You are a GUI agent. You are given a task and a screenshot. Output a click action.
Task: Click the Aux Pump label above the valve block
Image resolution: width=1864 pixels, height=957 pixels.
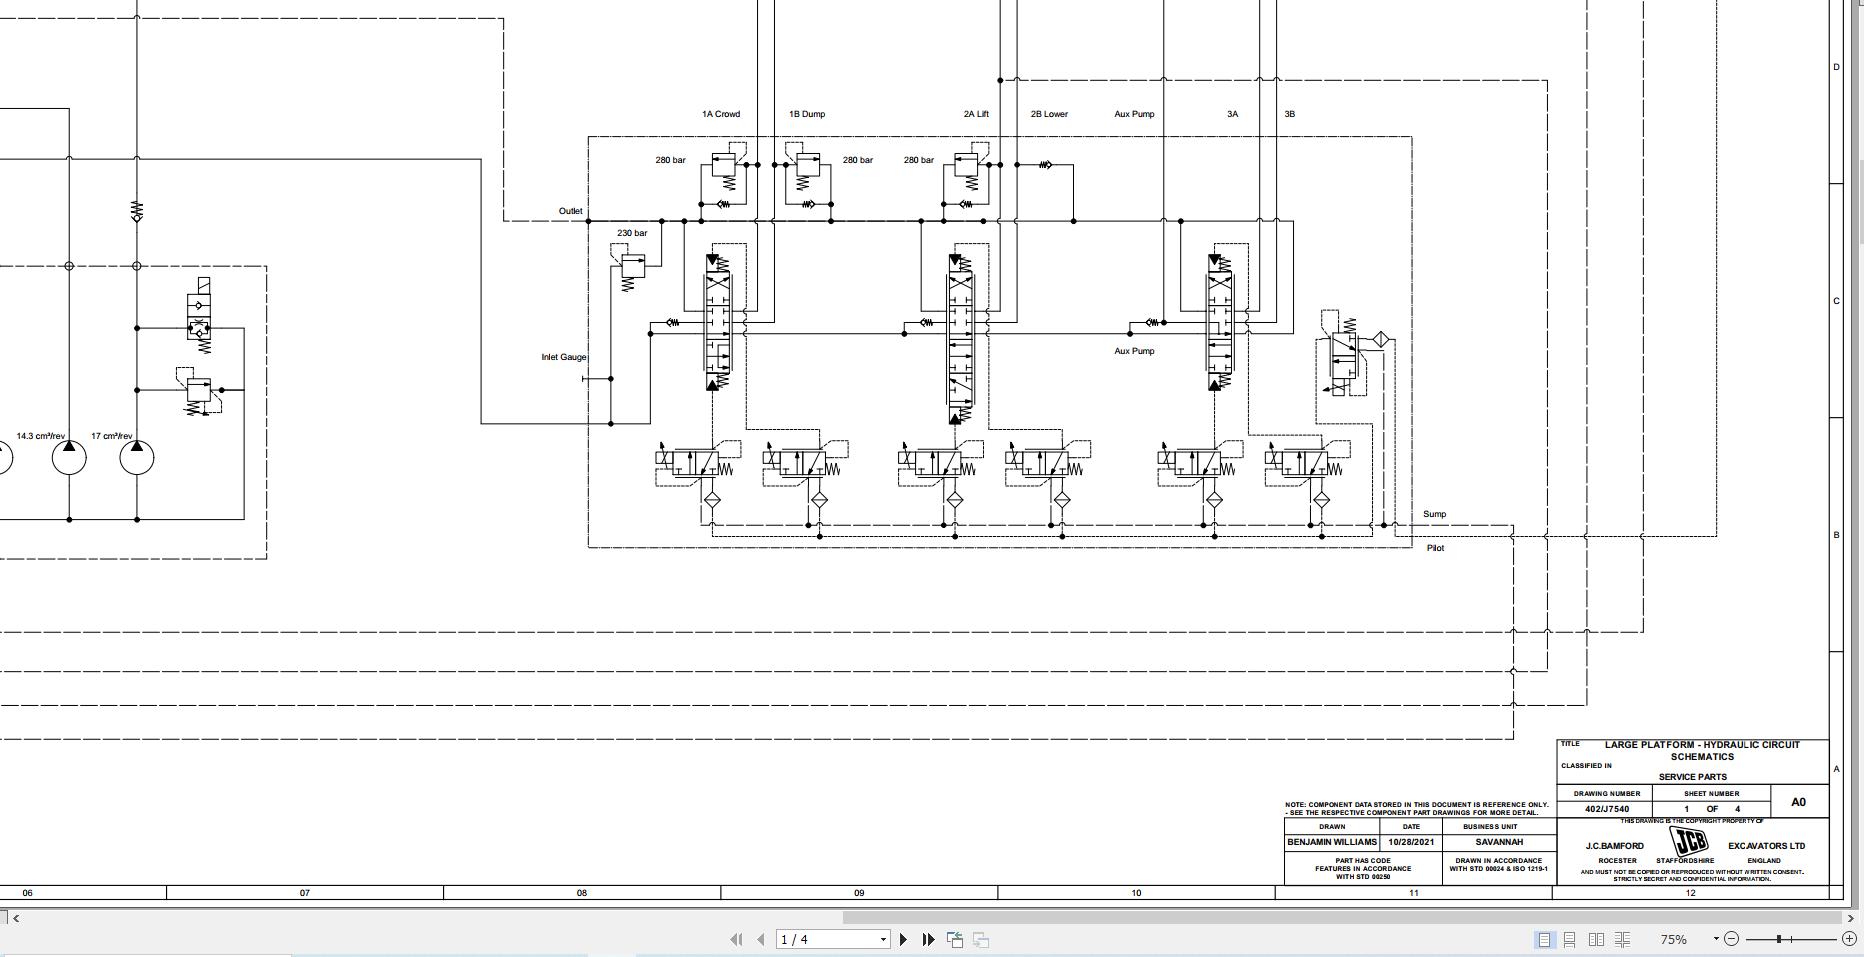[1134, 114]
